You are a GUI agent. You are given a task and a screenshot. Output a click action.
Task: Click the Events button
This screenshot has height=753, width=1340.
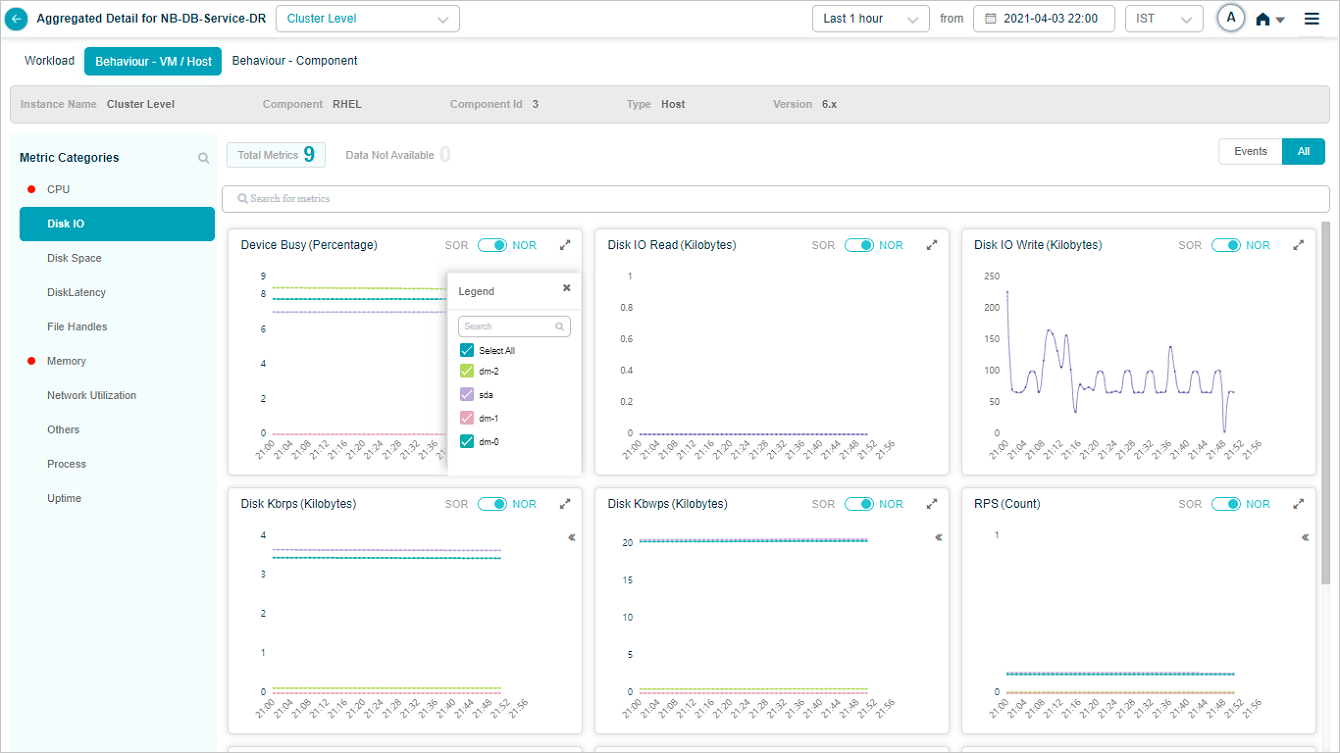pyautogui.click(x=1250, y=152)
